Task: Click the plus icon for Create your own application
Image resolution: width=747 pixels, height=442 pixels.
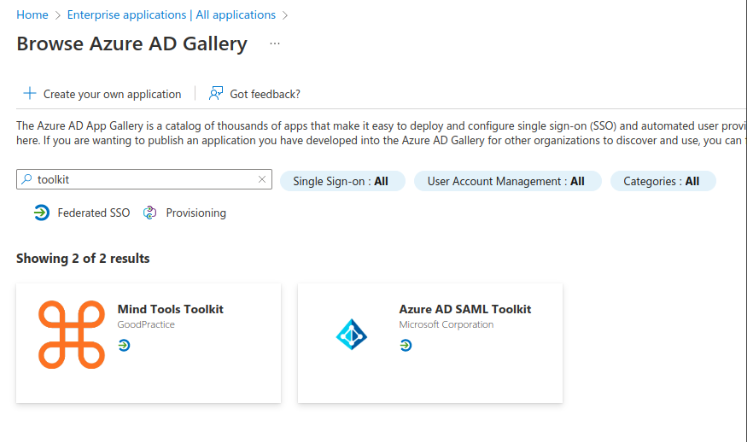Action: tap(29, 94)
